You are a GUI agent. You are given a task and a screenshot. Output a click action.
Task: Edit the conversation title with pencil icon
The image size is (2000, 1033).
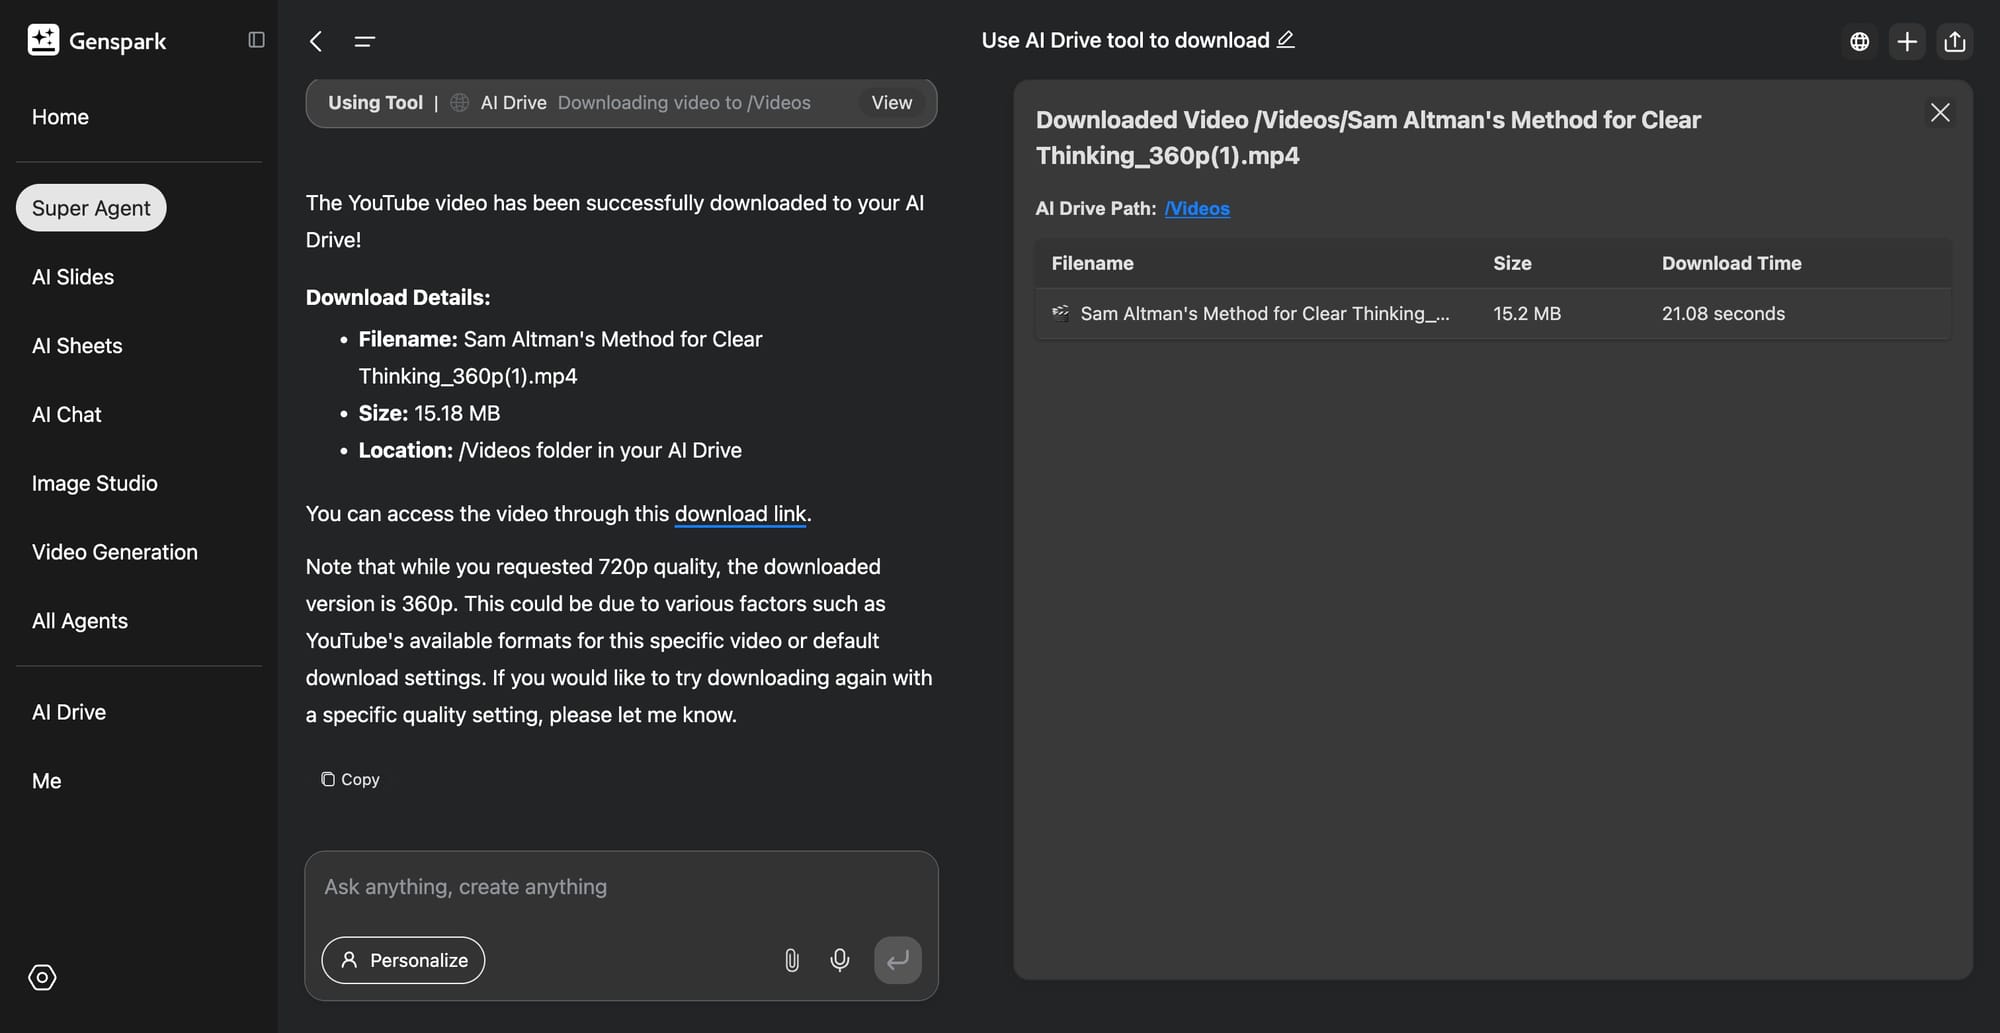point(1286,40)
